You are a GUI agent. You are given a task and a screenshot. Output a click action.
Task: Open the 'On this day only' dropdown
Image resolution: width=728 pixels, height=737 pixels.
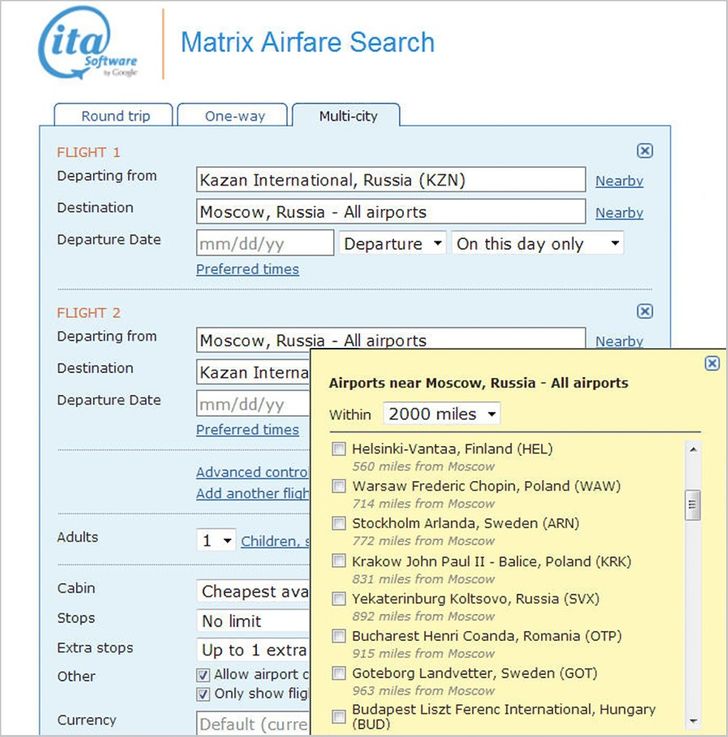point(537,243)
